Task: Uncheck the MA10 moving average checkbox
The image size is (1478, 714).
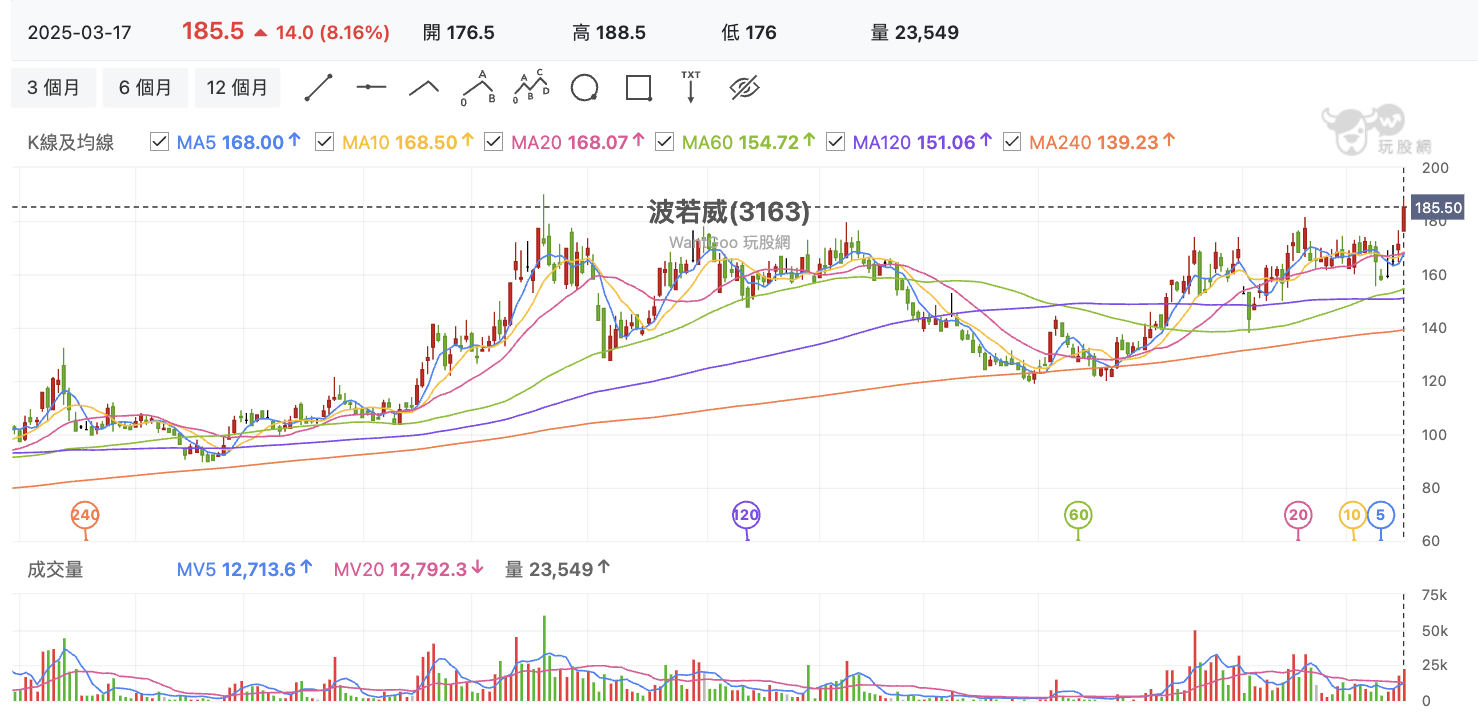Action: [x=323, y=142]
